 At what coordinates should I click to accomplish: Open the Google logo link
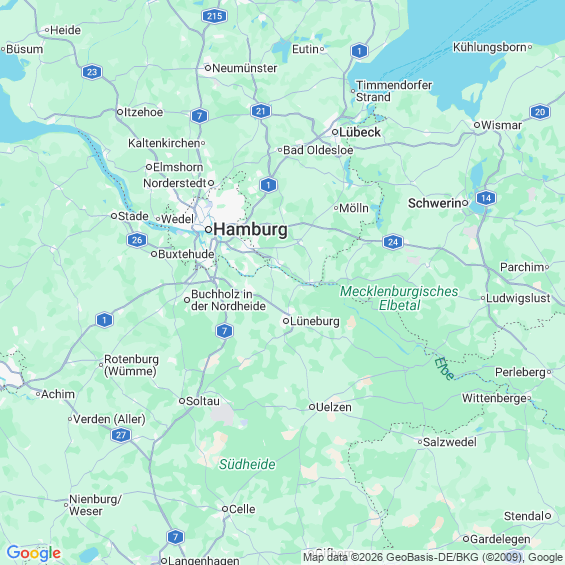(34, 553)
